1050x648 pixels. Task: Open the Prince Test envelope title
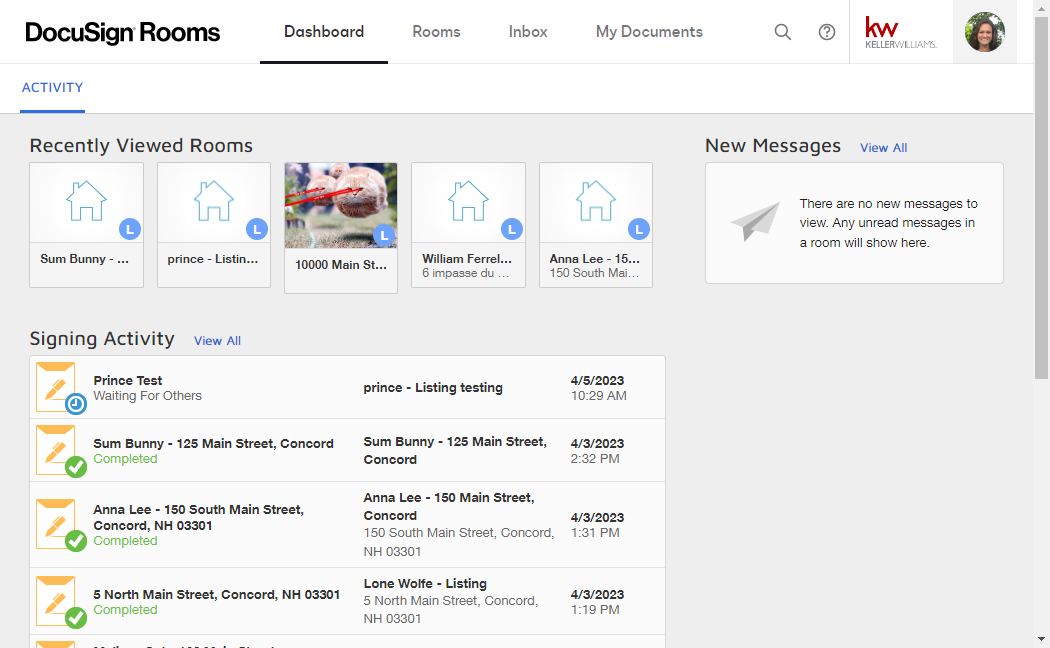(x=127, y=380)
